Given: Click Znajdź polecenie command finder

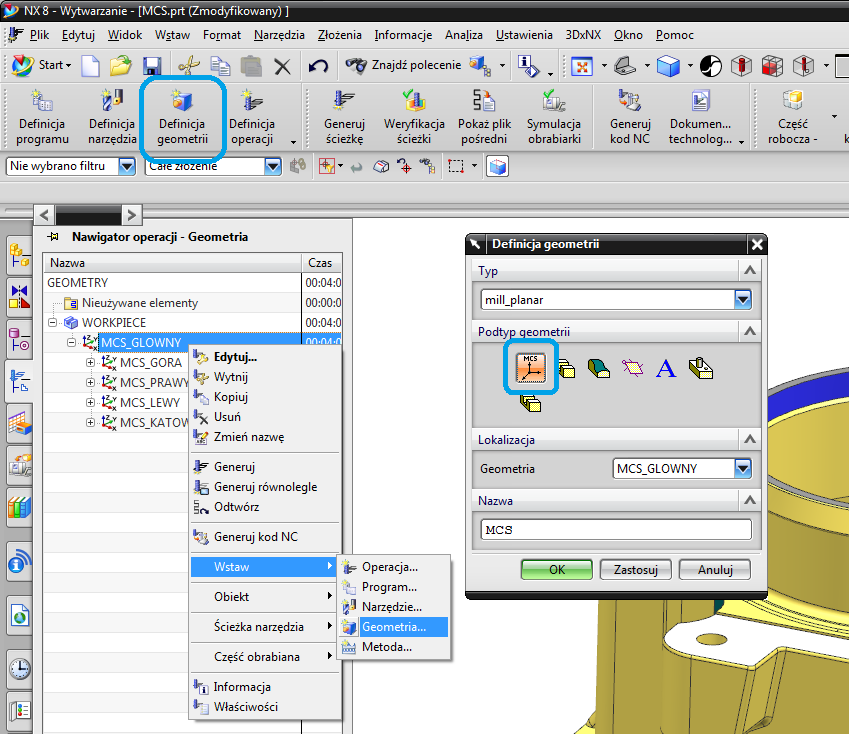Looking at the screenshot, I should [x=403, y=65].
